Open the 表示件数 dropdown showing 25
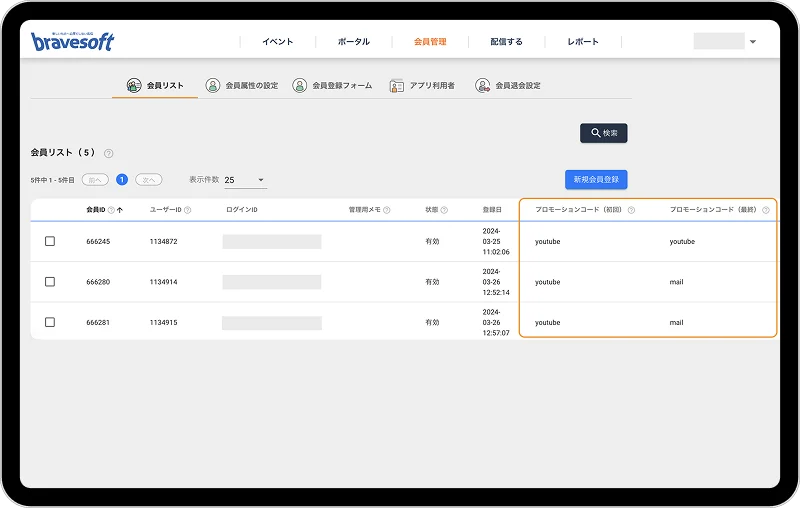 tap(245, 180)
